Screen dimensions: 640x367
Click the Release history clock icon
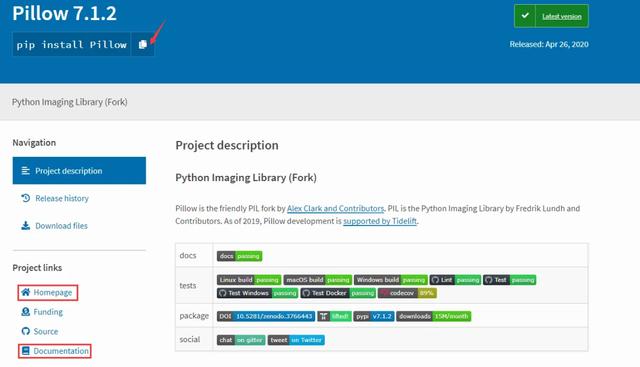point(25,198)
